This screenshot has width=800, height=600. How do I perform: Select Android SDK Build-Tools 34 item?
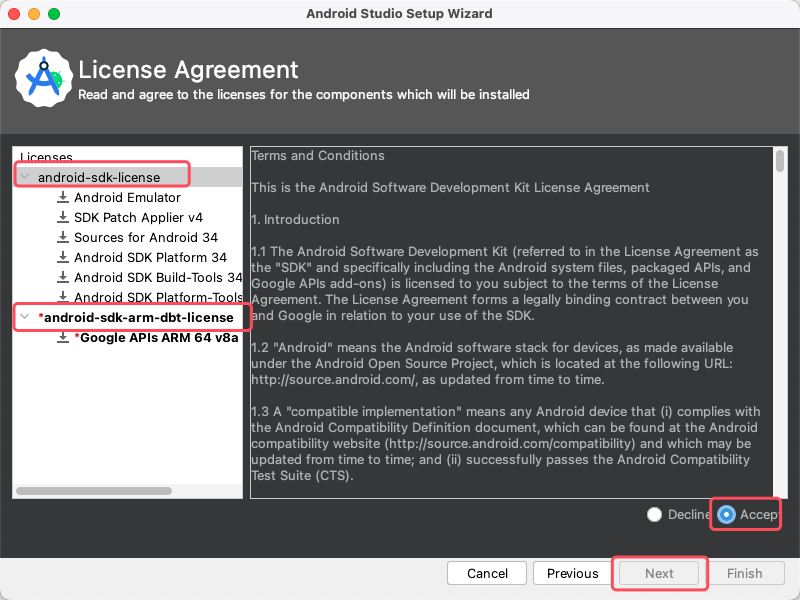[x=158, y=277]
